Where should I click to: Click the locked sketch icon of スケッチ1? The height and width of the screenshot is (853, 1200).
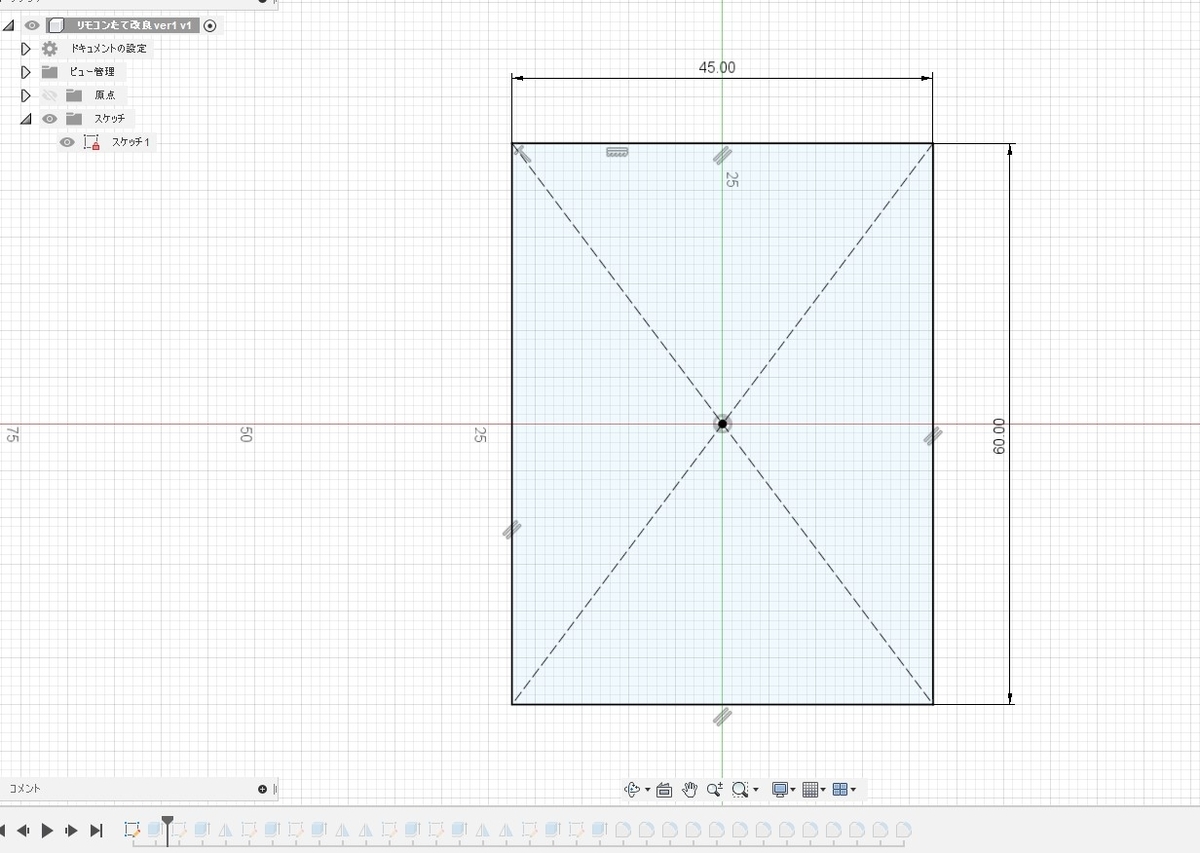[x=91, y=142]
